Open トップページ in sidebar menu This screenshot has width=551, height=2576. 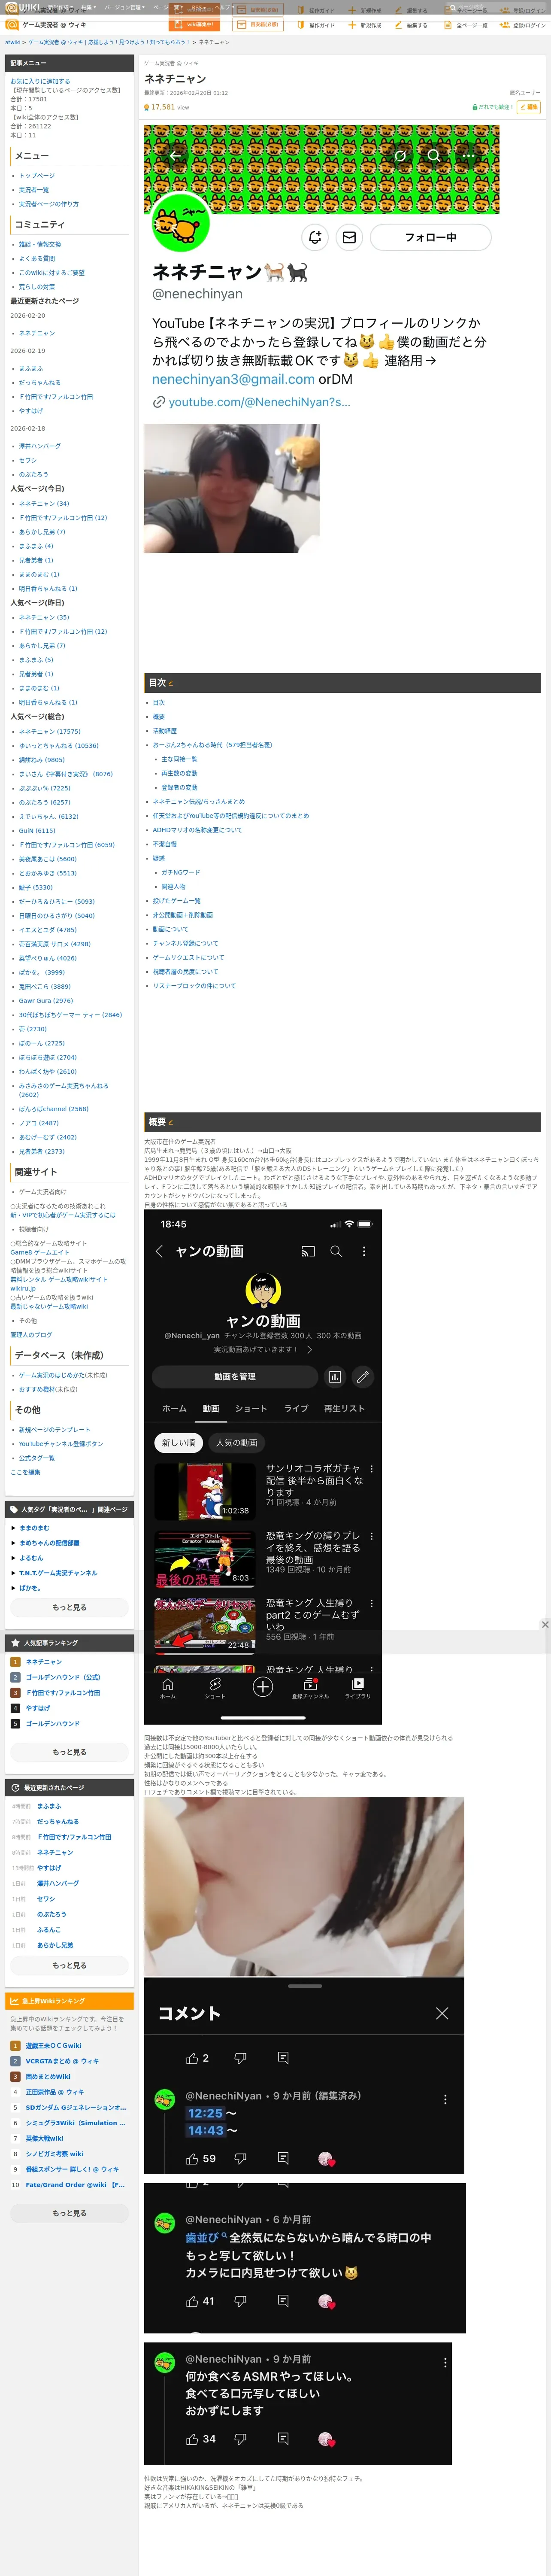pyautogui.click(x=37, y=175)
